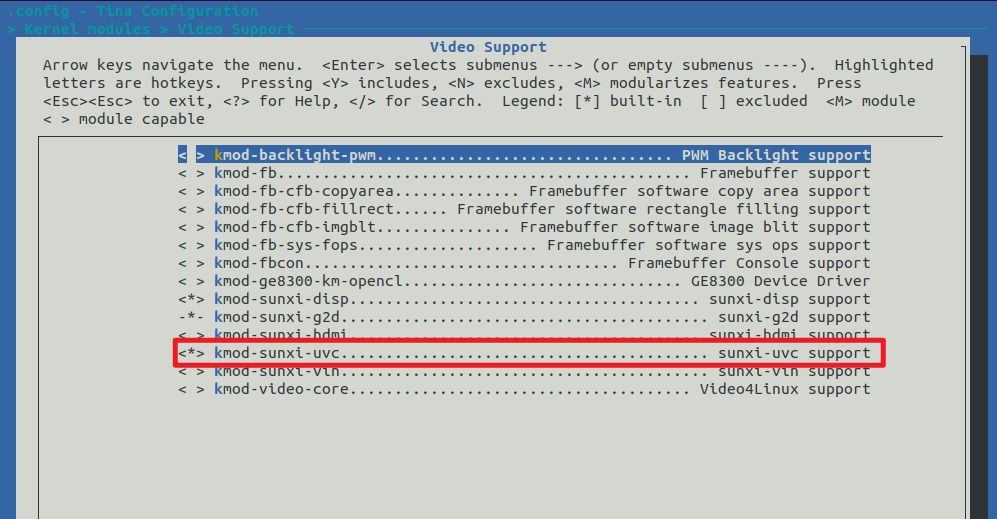Click the Video Support dialog title

[x=488, y=47]
